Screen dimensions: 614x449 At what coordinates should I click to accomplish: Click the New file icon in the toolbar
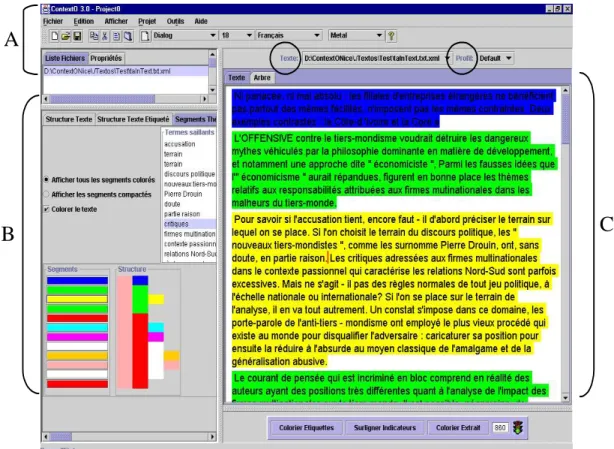click(54, 36)
